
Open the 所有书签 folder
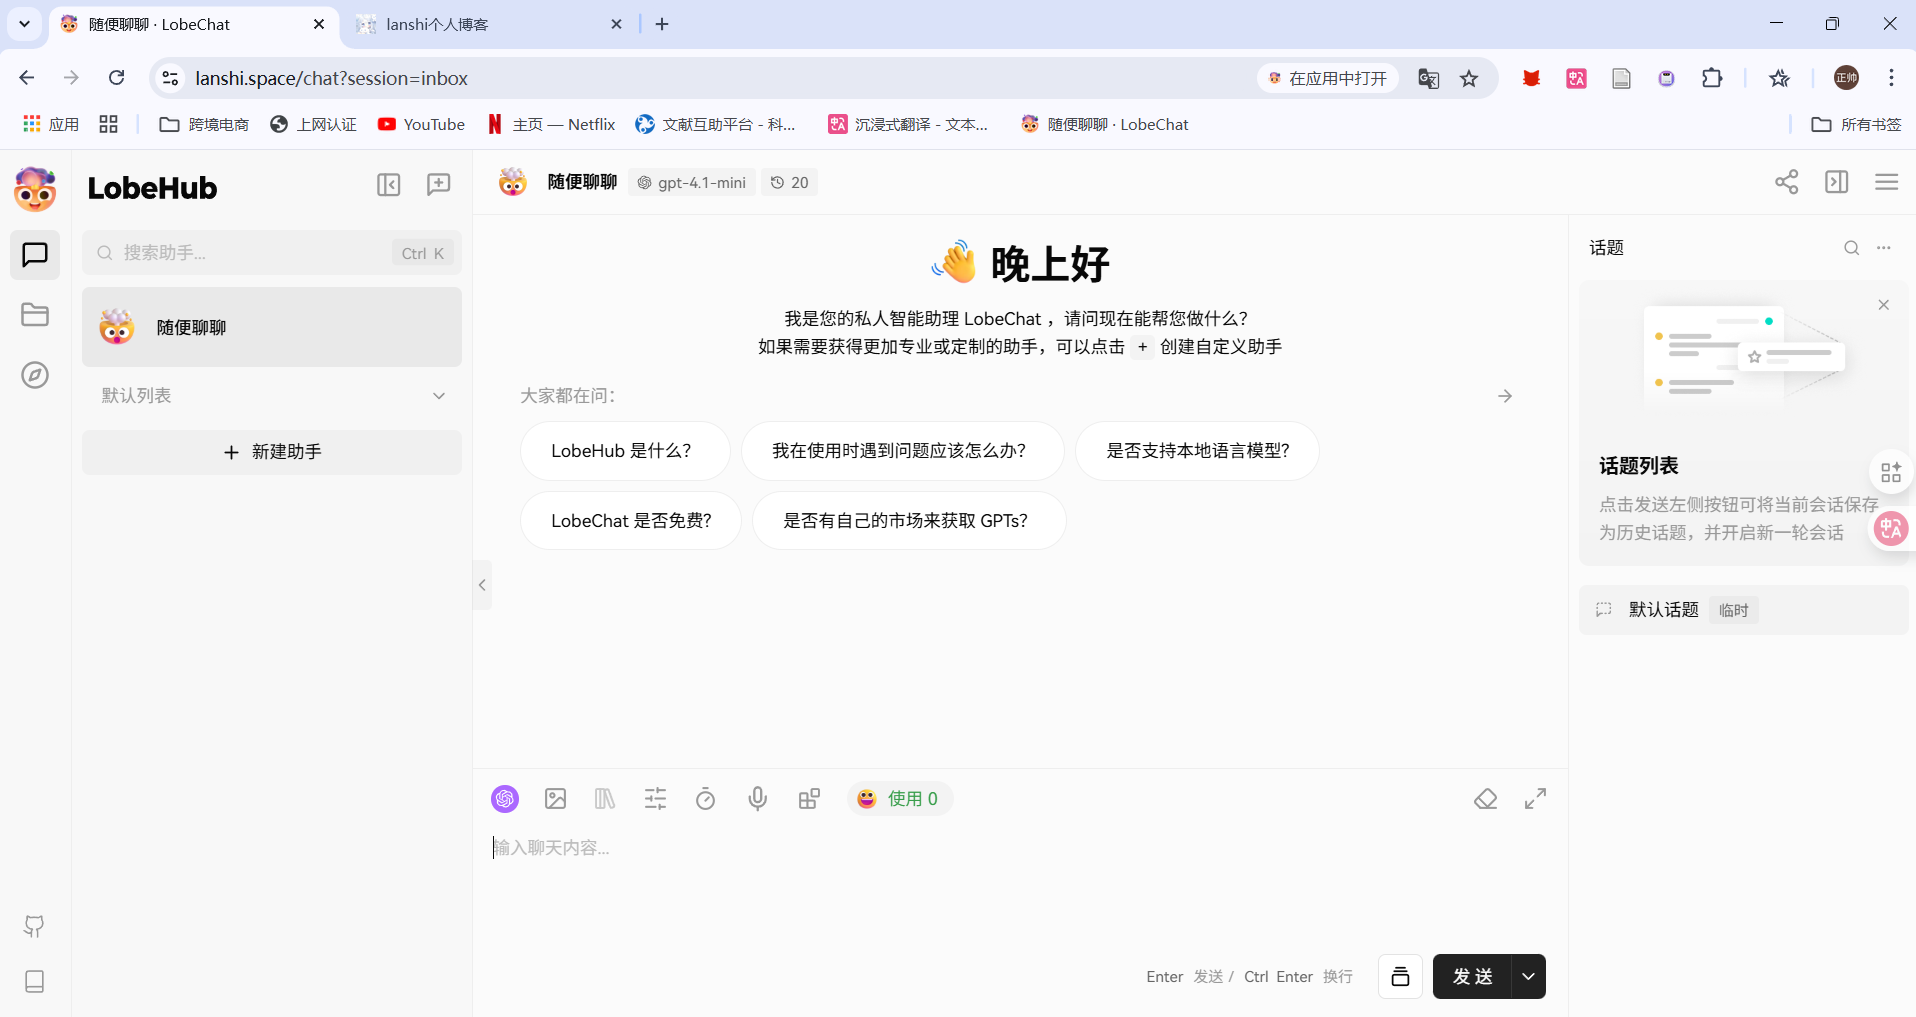[1857, 124]
